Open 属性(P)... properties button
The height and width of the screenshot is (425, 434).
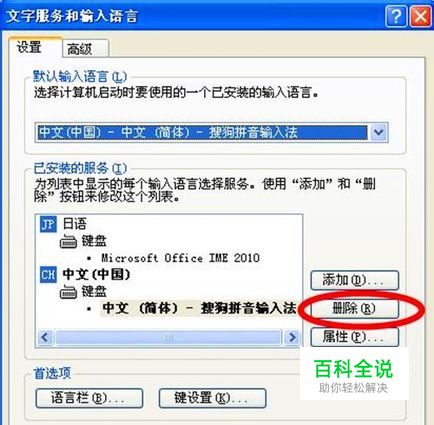click(355, 337)
